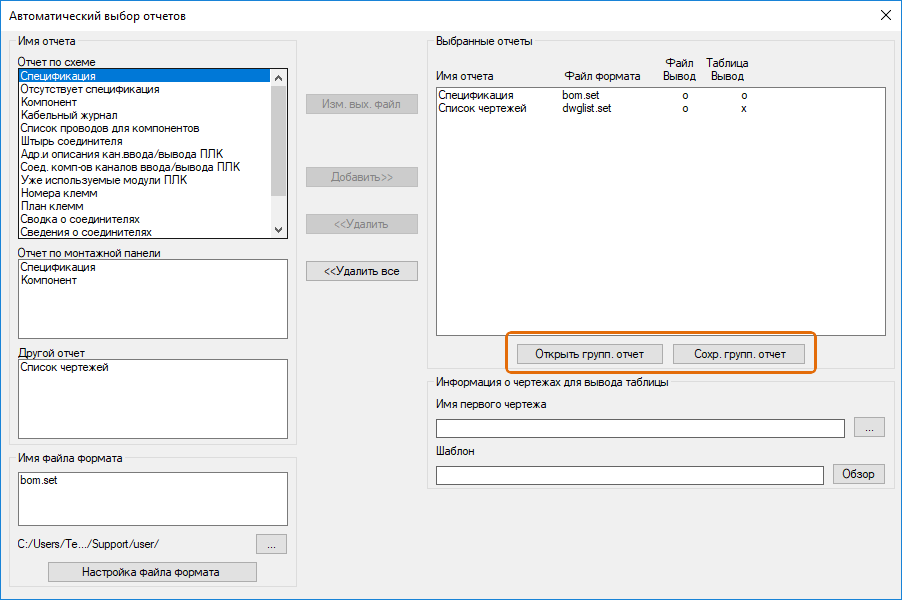Select Компонент in the panel report list

(49, 280)
